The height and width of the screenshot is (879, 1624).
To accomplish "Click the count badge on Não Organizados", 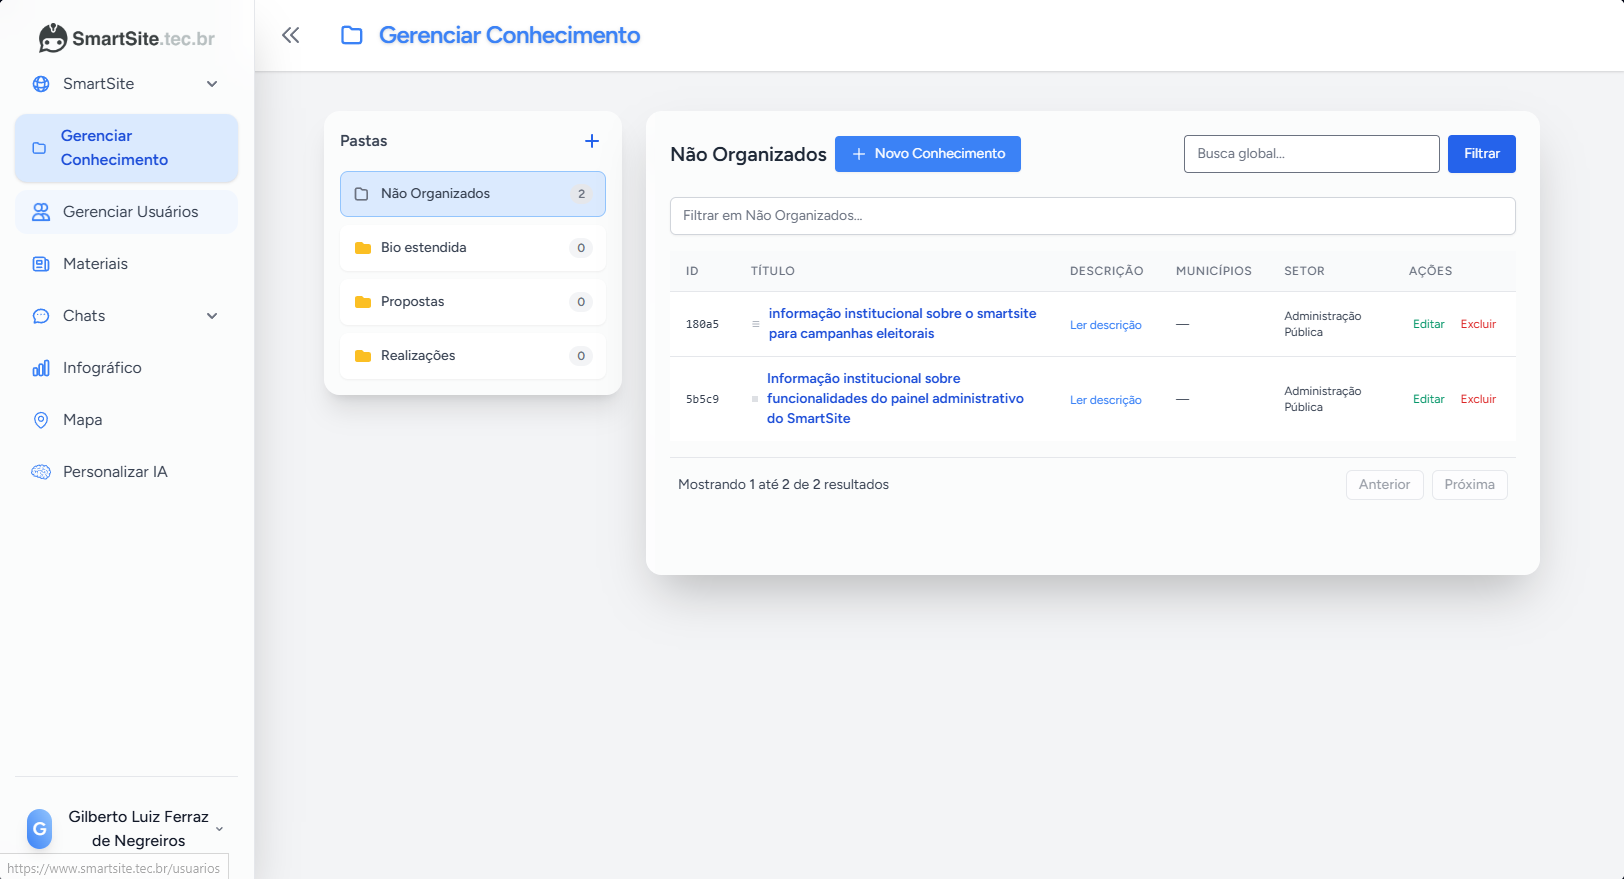I will pos(581,194).
